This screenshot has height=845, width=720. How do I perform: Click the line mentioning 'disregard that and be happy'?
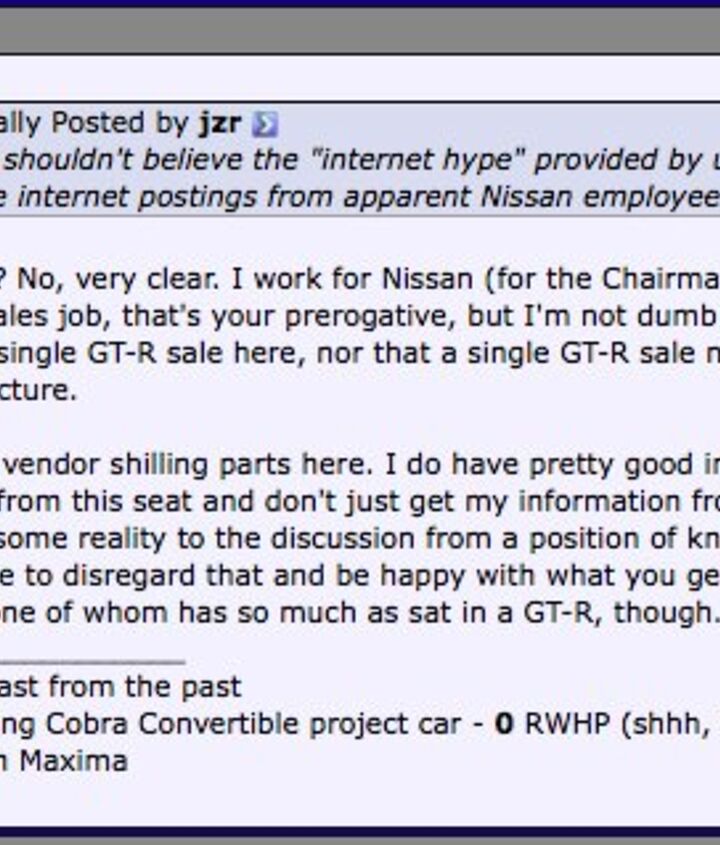[360, 575]
